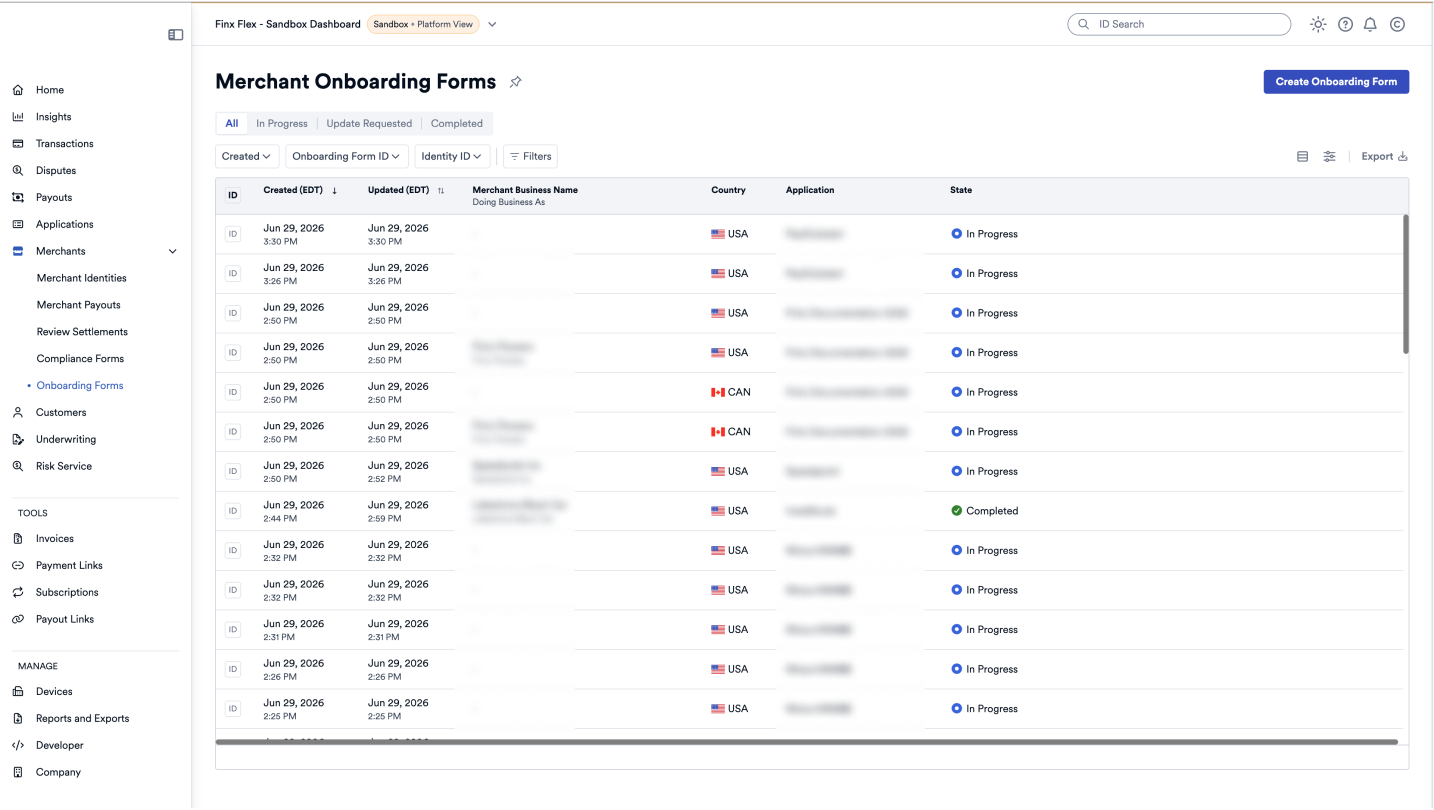The width and height of the screenshot is (1434, 810).
Task: Expand the Sandbox Platform View switcher chevron
Action: [x=492, y=24]
